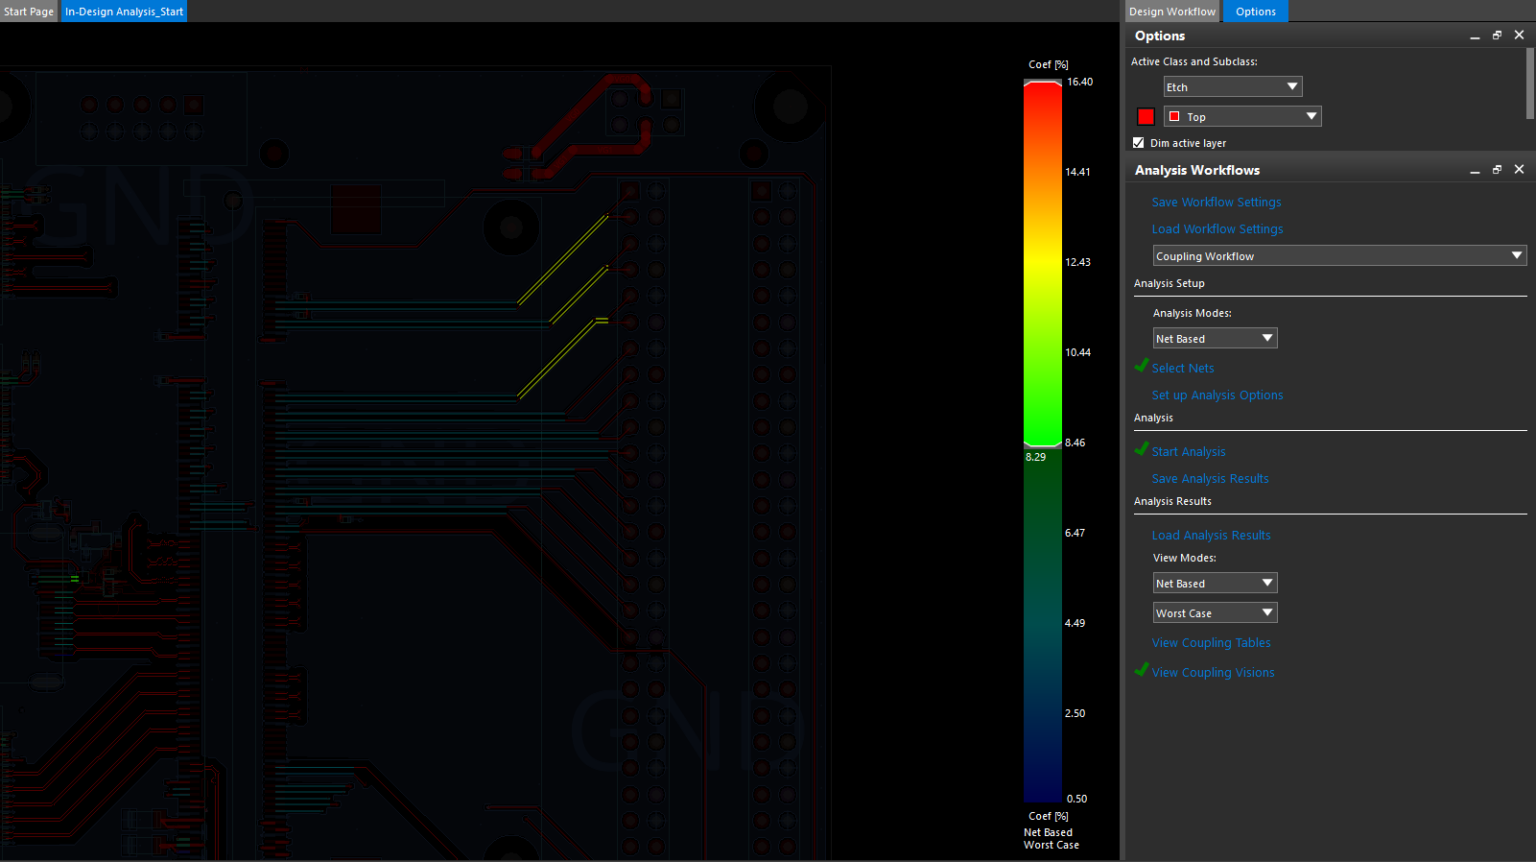Select the In-Design Analysis_Start tab
Screen dimensions: 1536x862
tap(123, 11)
